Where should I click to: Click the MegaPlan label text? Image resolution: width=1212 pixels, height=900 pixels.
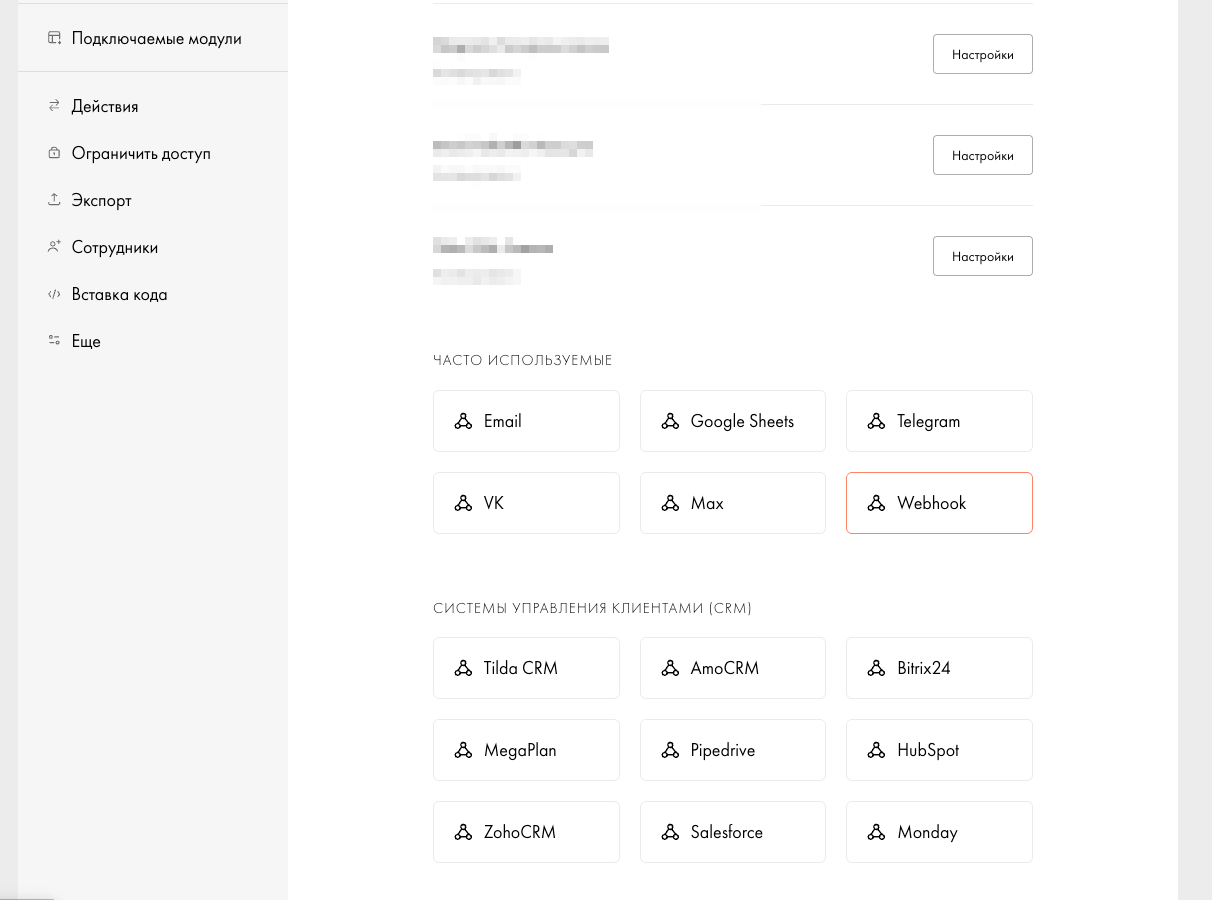[x=520, y=749]
